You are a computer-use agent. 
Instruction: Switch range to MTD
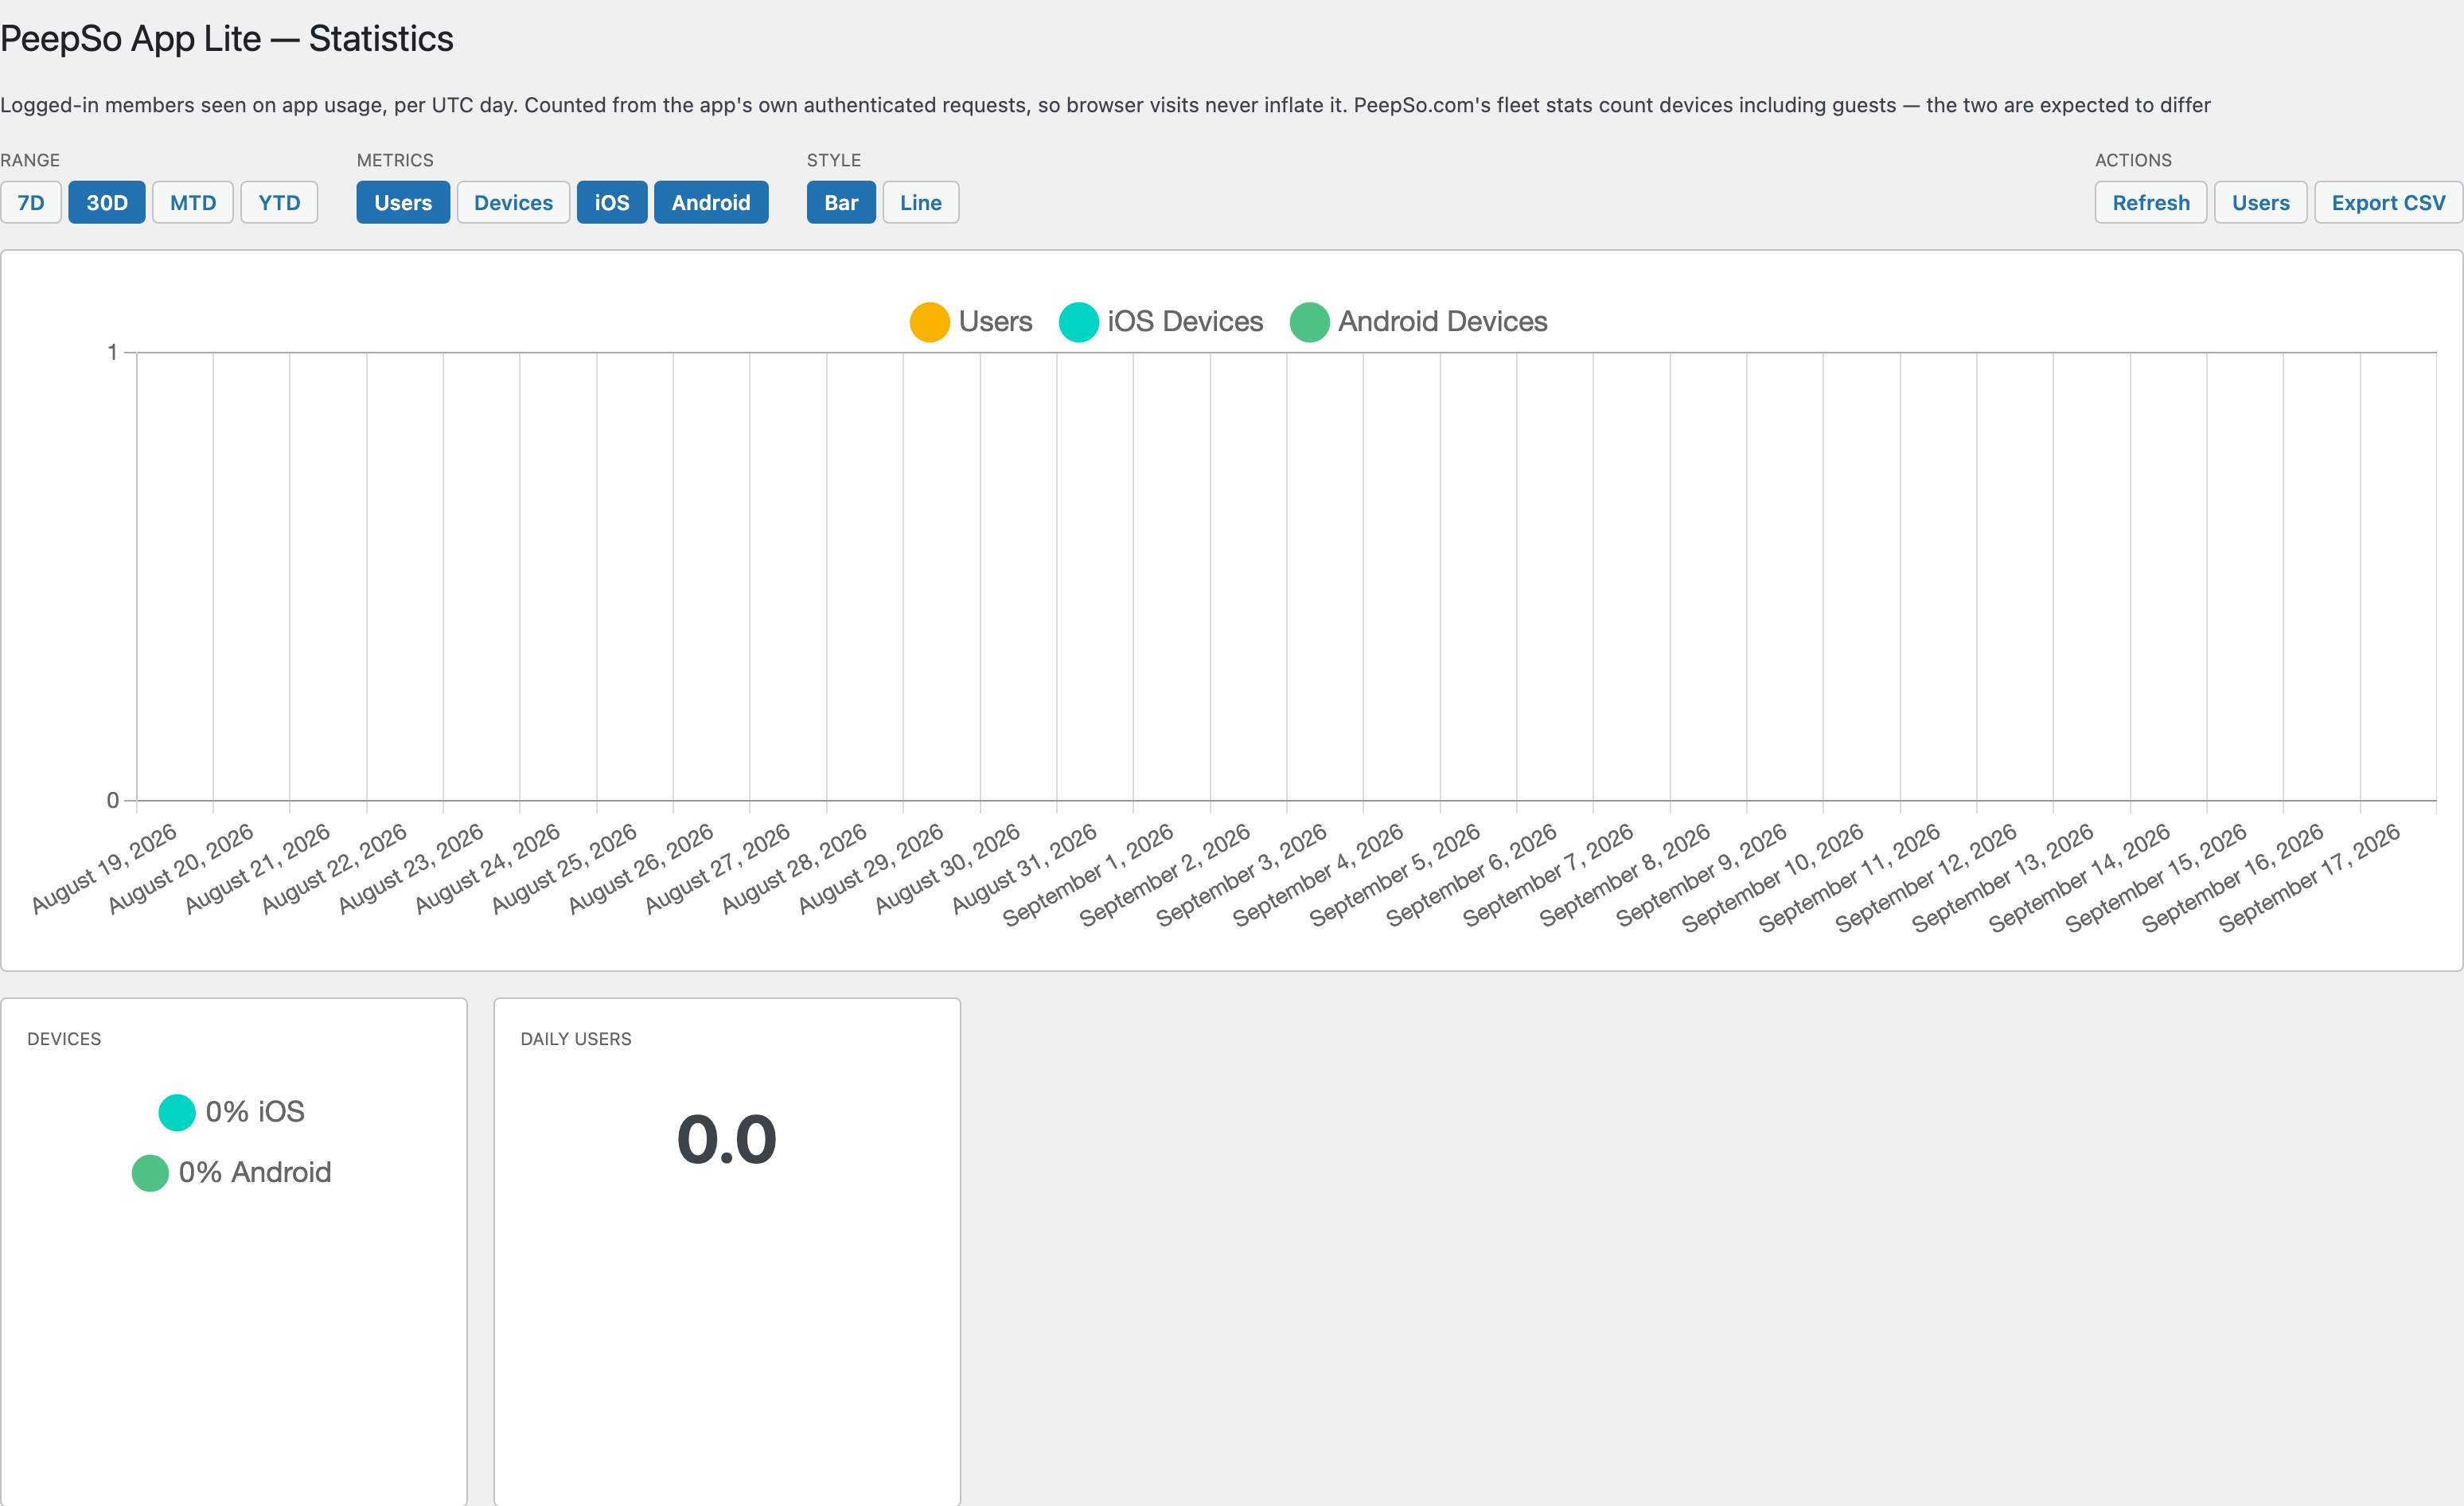tap(193, 203)
